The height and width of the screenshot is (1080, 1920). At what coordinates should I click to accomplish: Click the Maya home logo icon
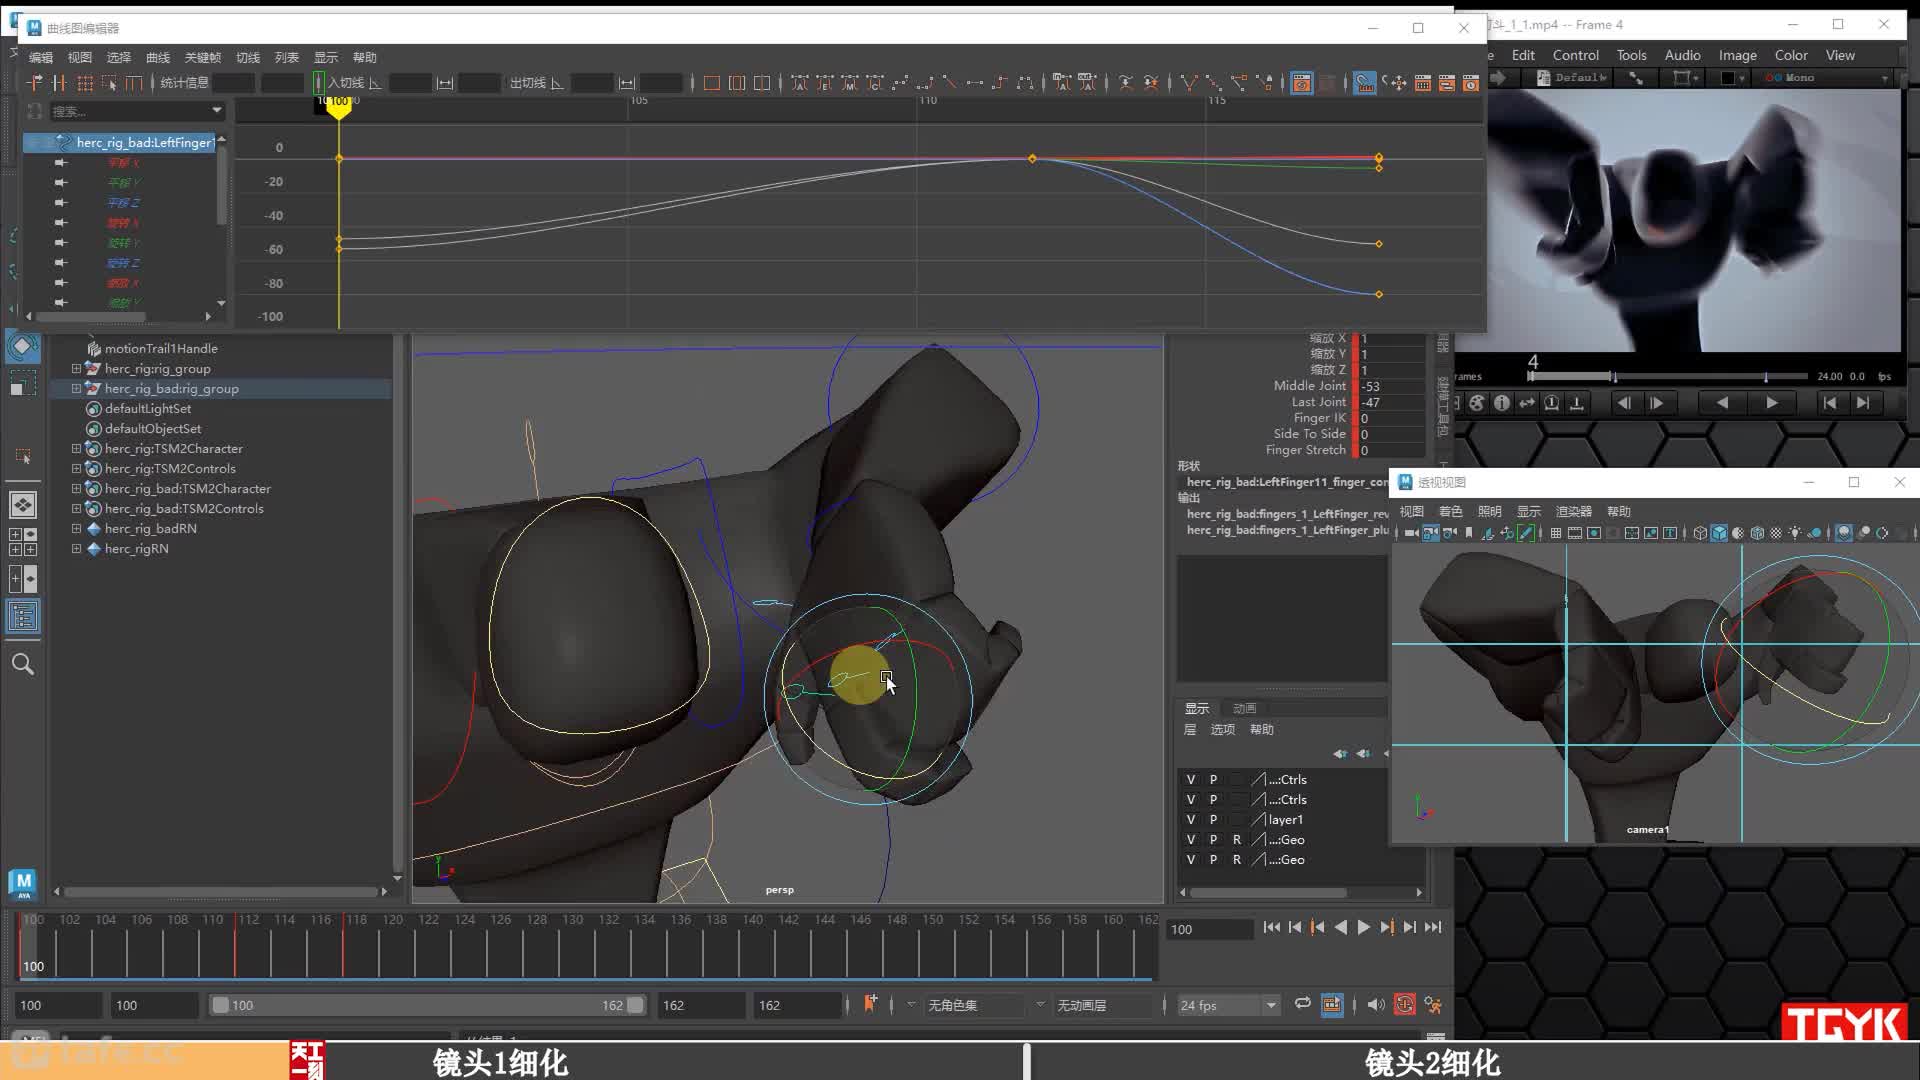(23, 884)
